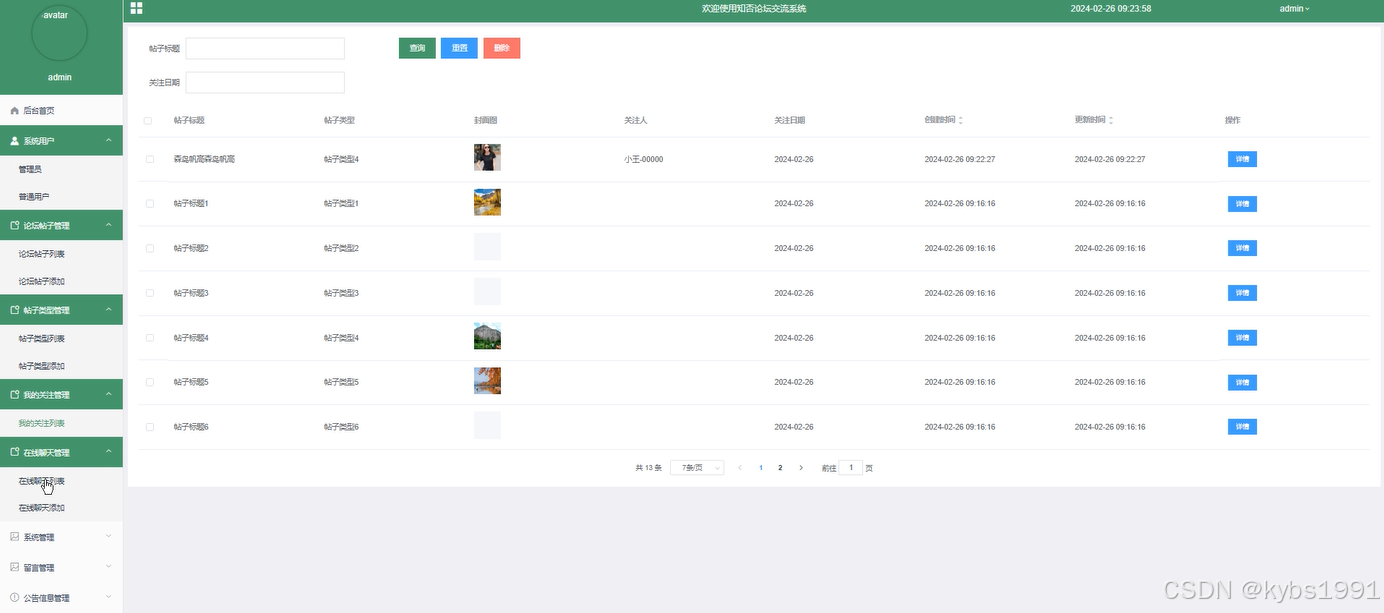
Task: Click the 帖子标题 search input
Action: tap(265, 48)
